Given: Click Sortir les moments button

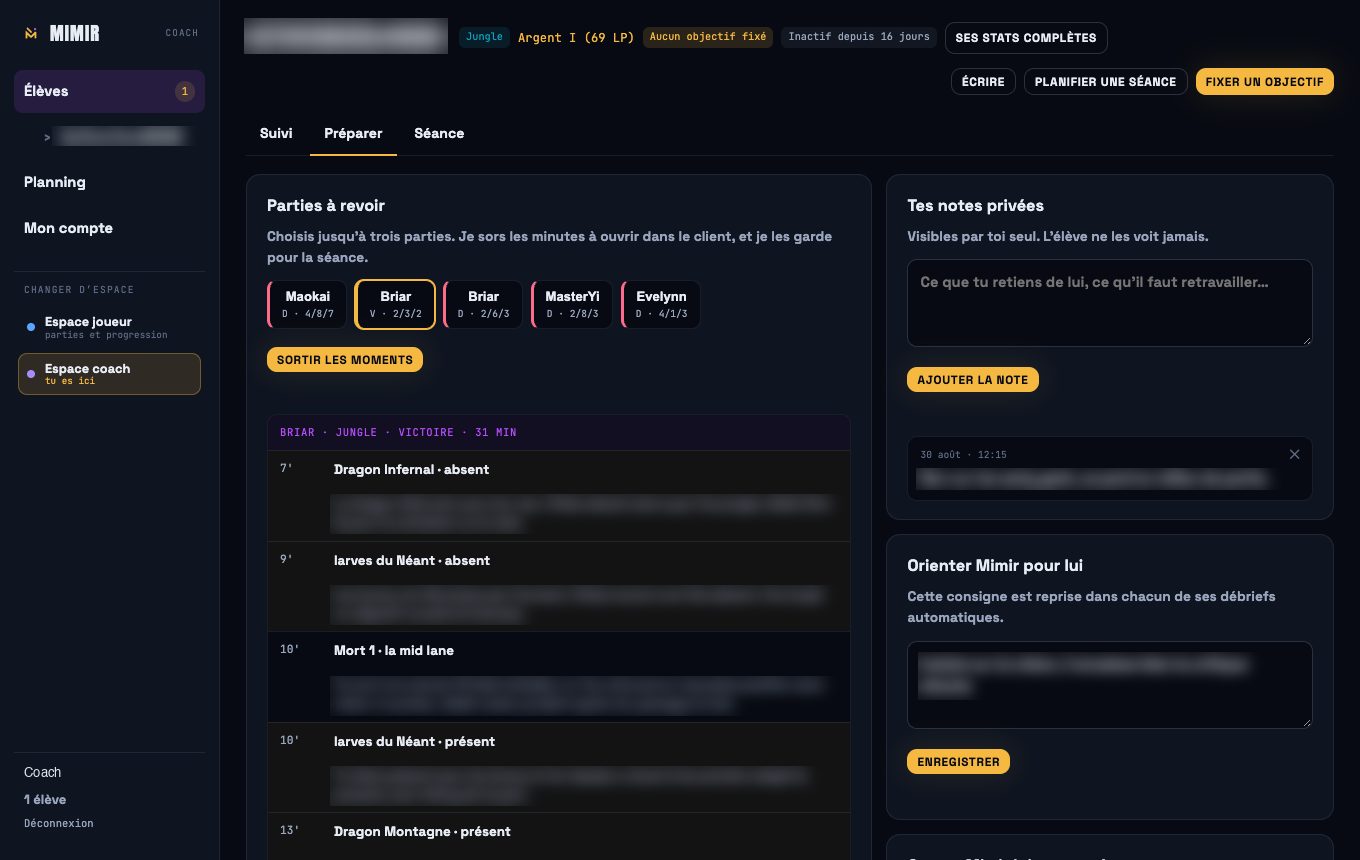Looking at the screenshot, I should 345,360.
